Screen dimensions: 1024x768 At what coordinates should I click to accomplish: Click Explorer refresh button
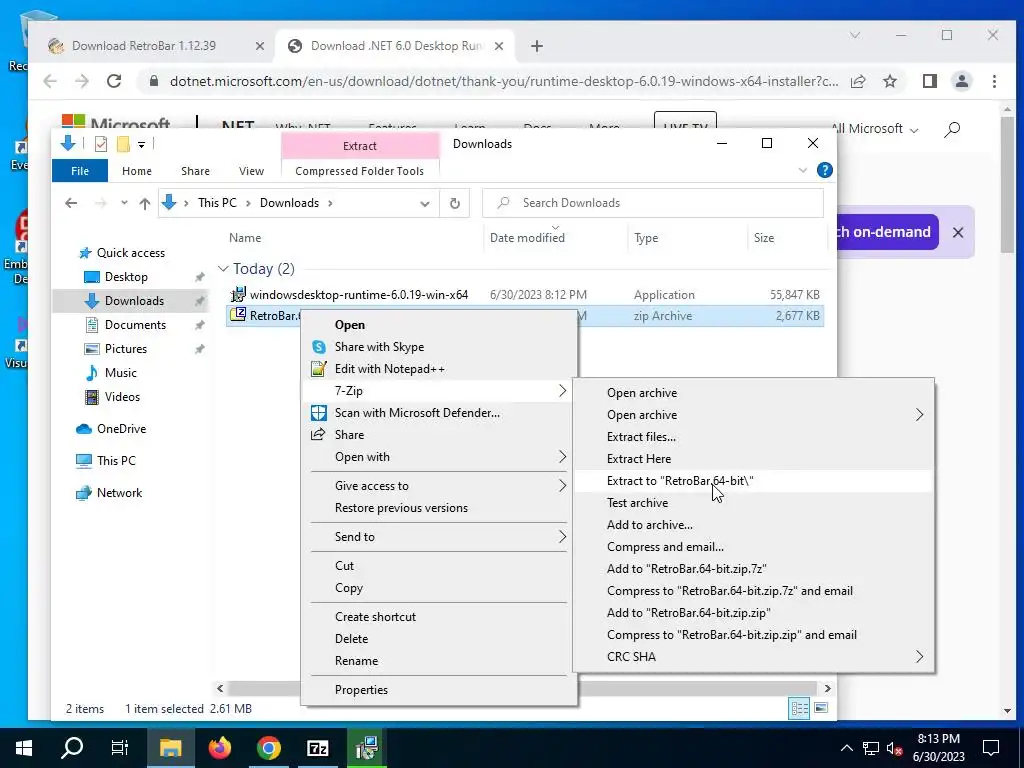point(455,203)
